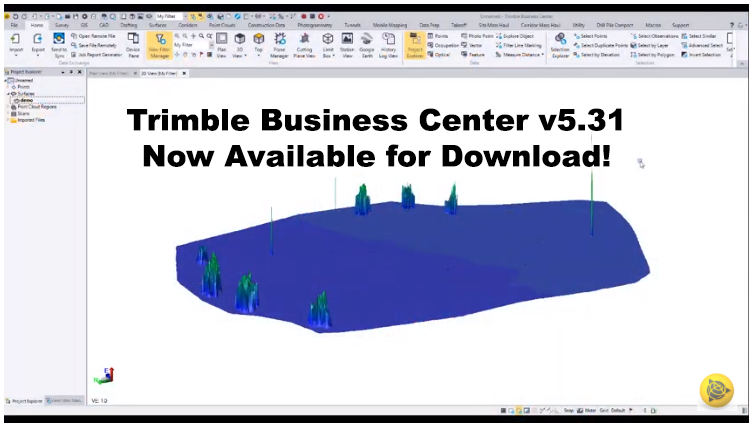The height and width of the screenshot is (427, 753).
Task: Open the Occupation spreadsheet
Action: coord(443,45)
